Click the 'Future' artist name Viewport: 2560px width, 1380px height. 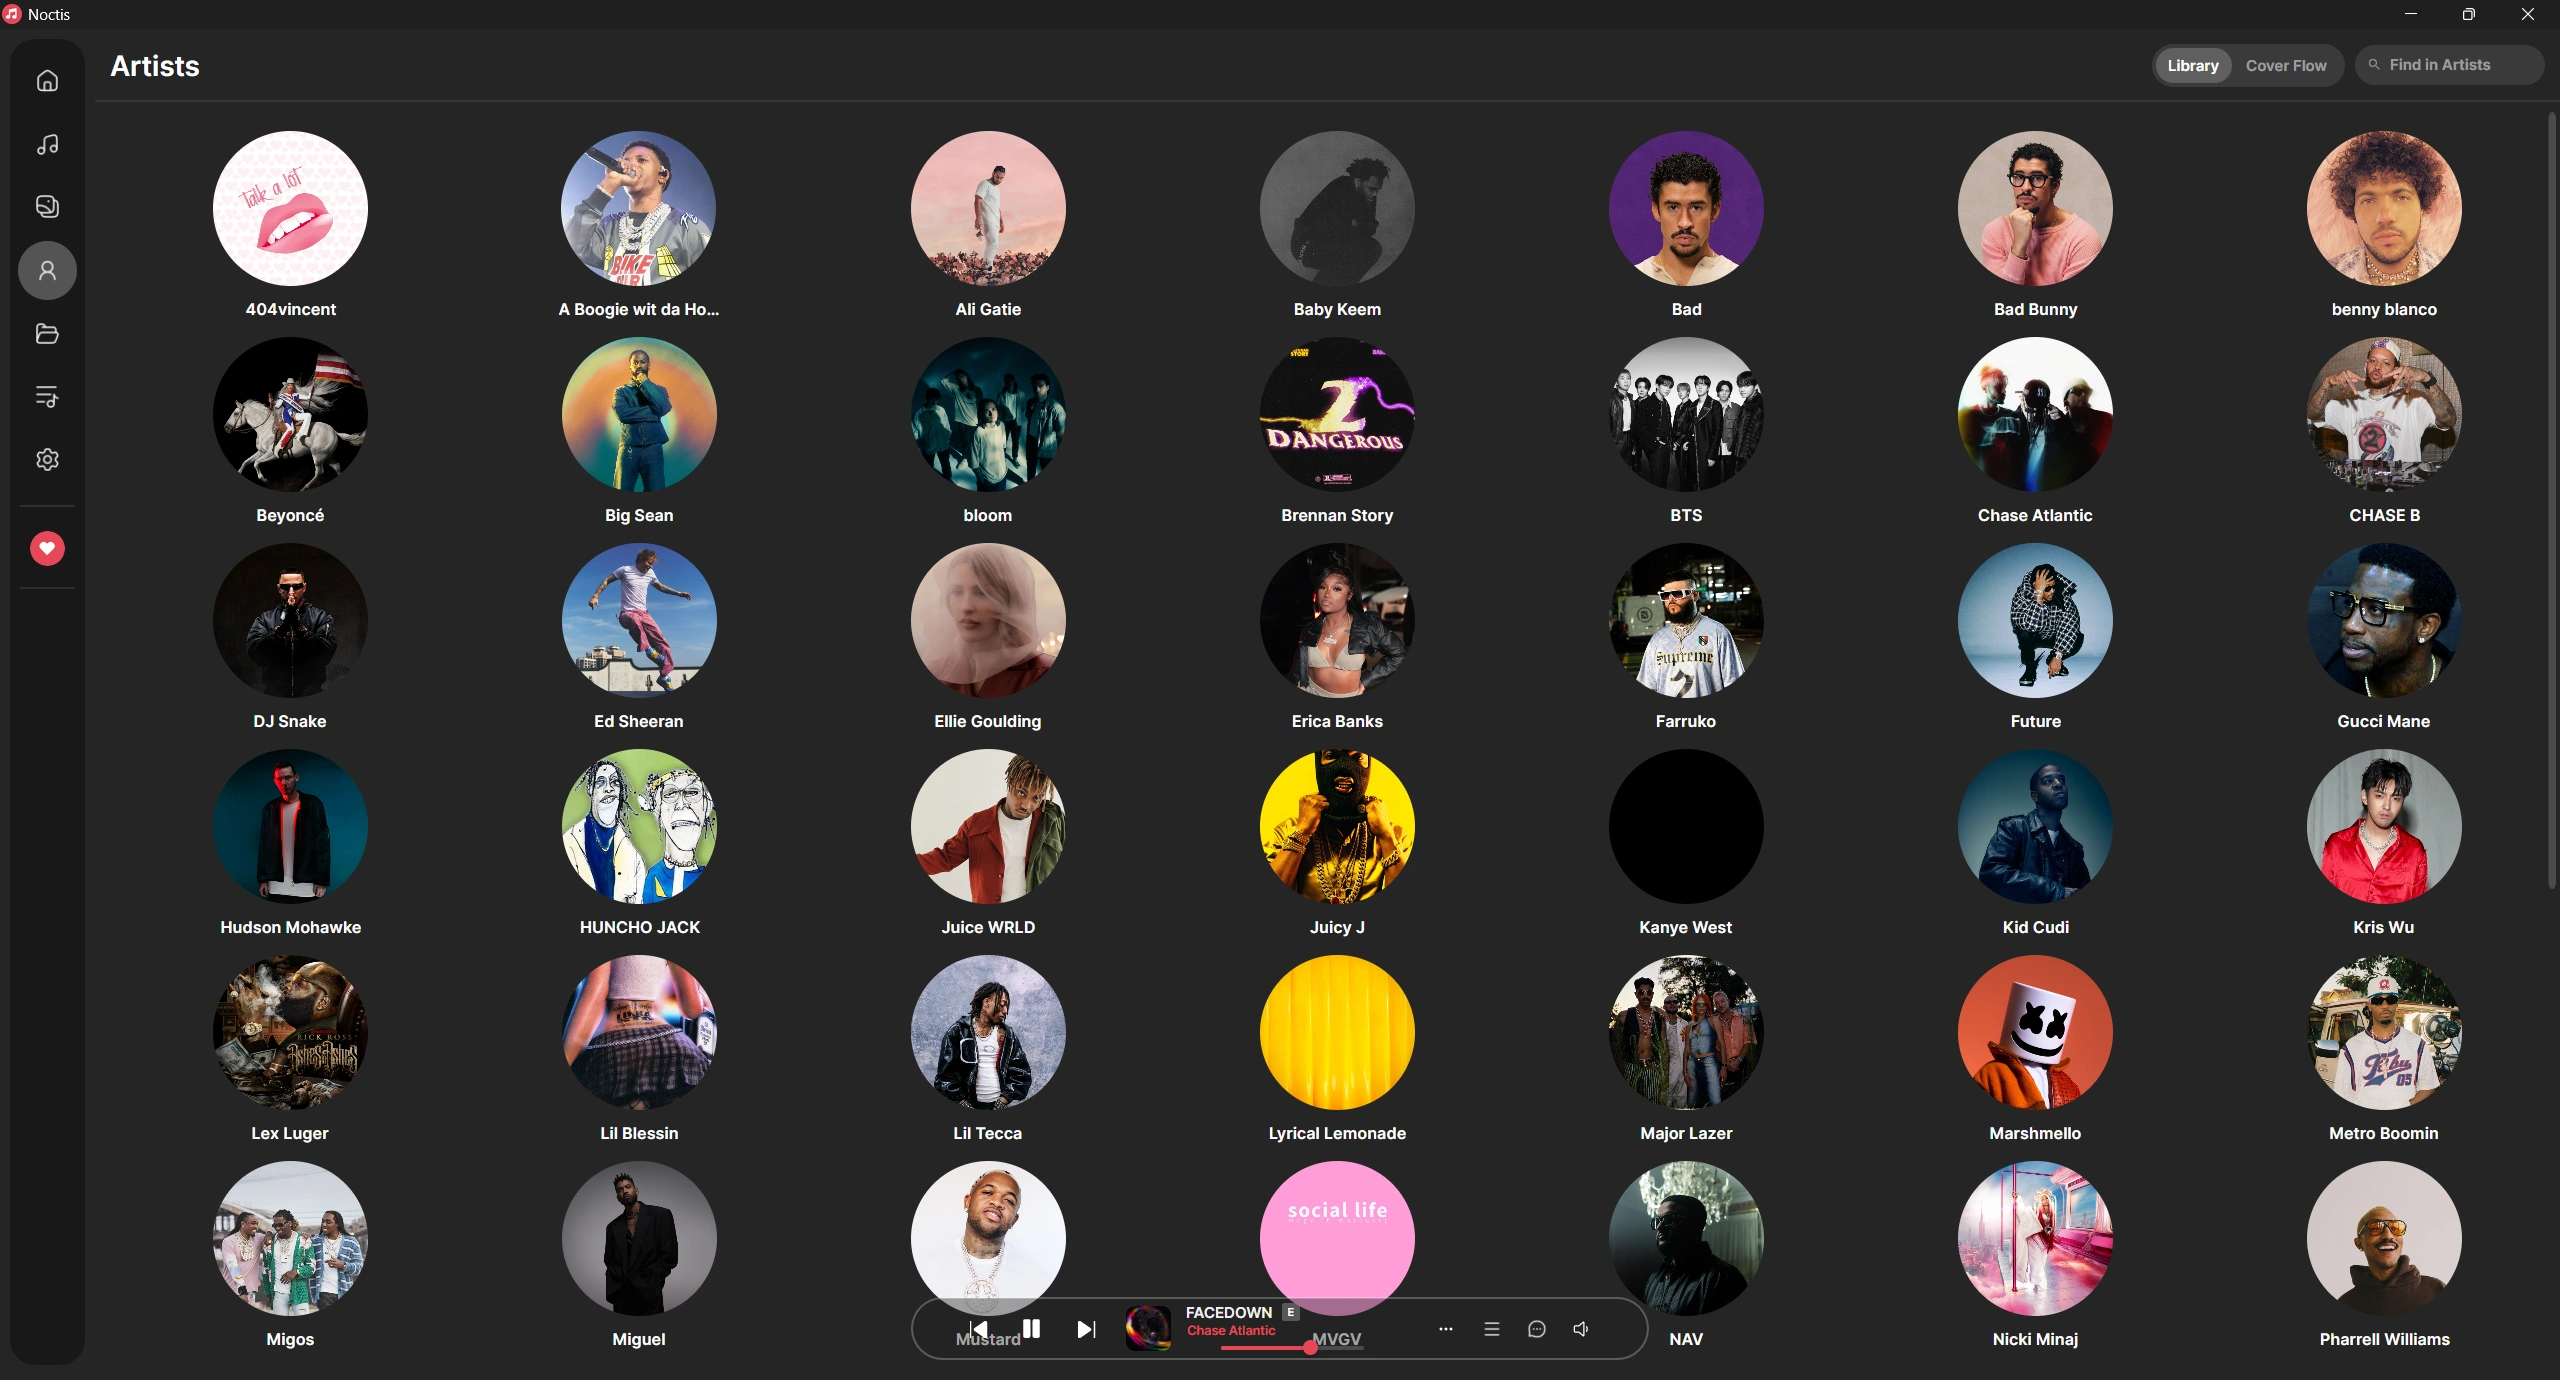click(x=2035, y=721)
